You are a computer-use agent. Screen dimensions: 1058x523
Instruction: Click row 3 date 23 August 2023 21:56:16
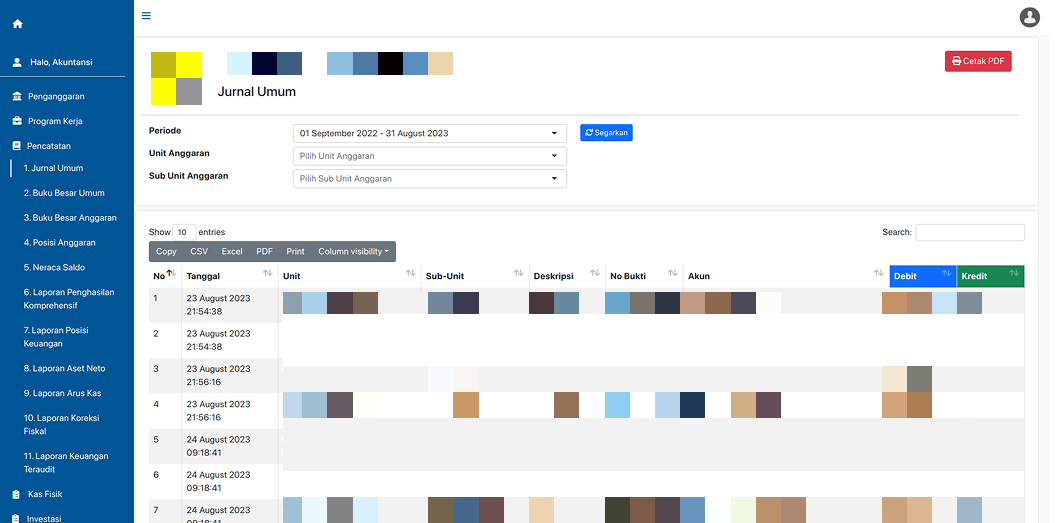(218, 375)
